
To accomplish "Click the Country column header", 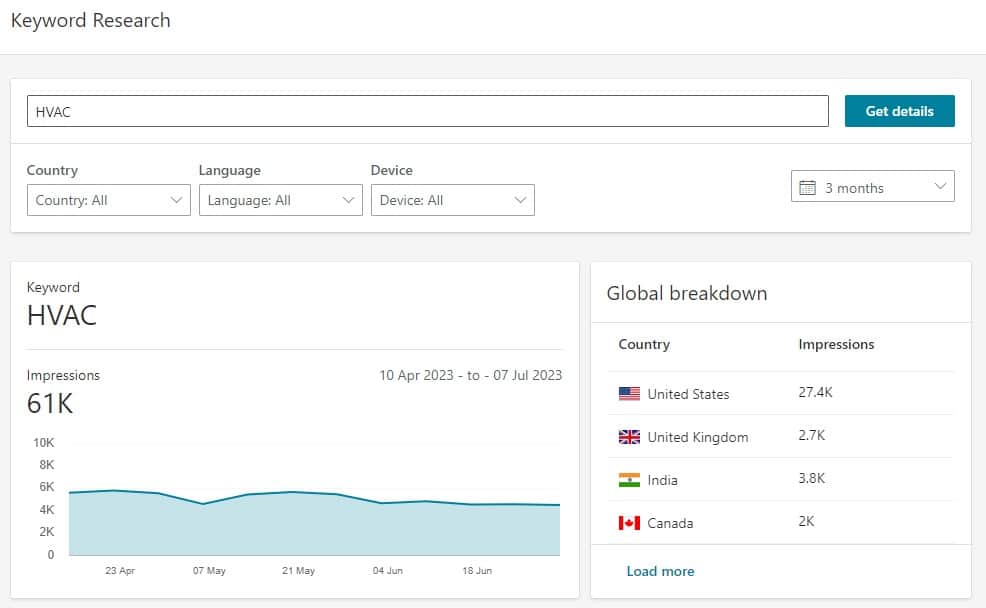I will tap(644, 344).
